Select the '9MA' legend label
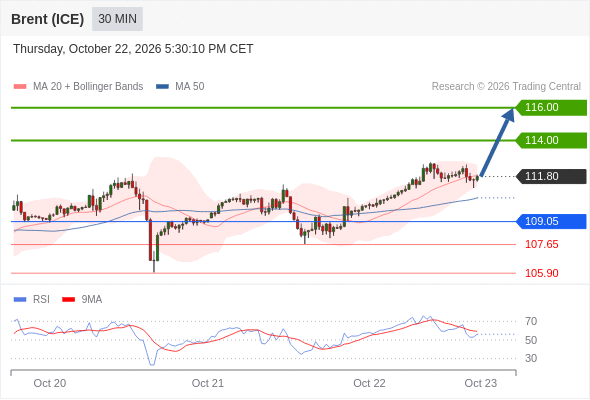The image size is (590, 400). 92,300
